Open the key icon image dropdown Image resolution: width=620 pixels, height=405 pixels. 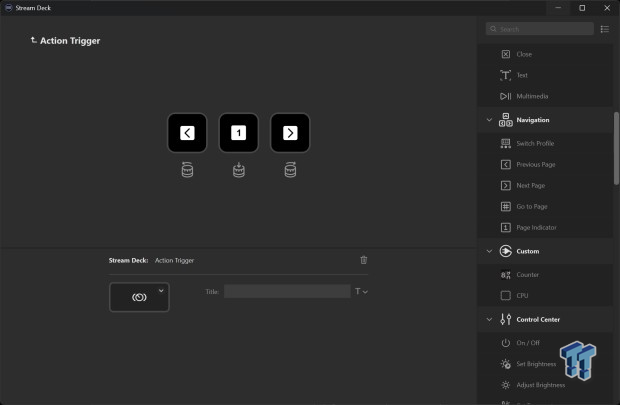[x=161, y=291]
